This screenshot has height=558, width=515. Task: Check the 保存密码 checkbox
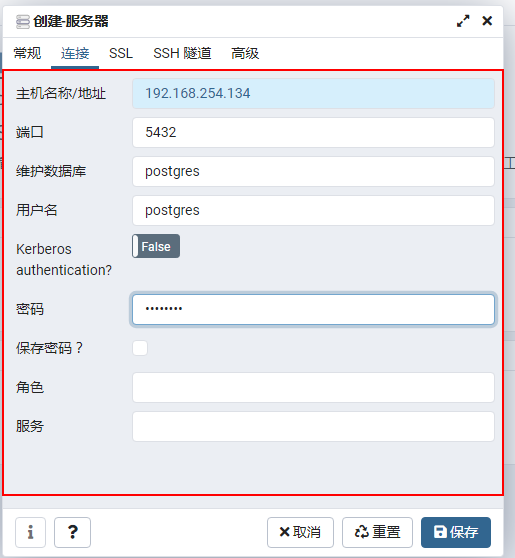point(140,348)
